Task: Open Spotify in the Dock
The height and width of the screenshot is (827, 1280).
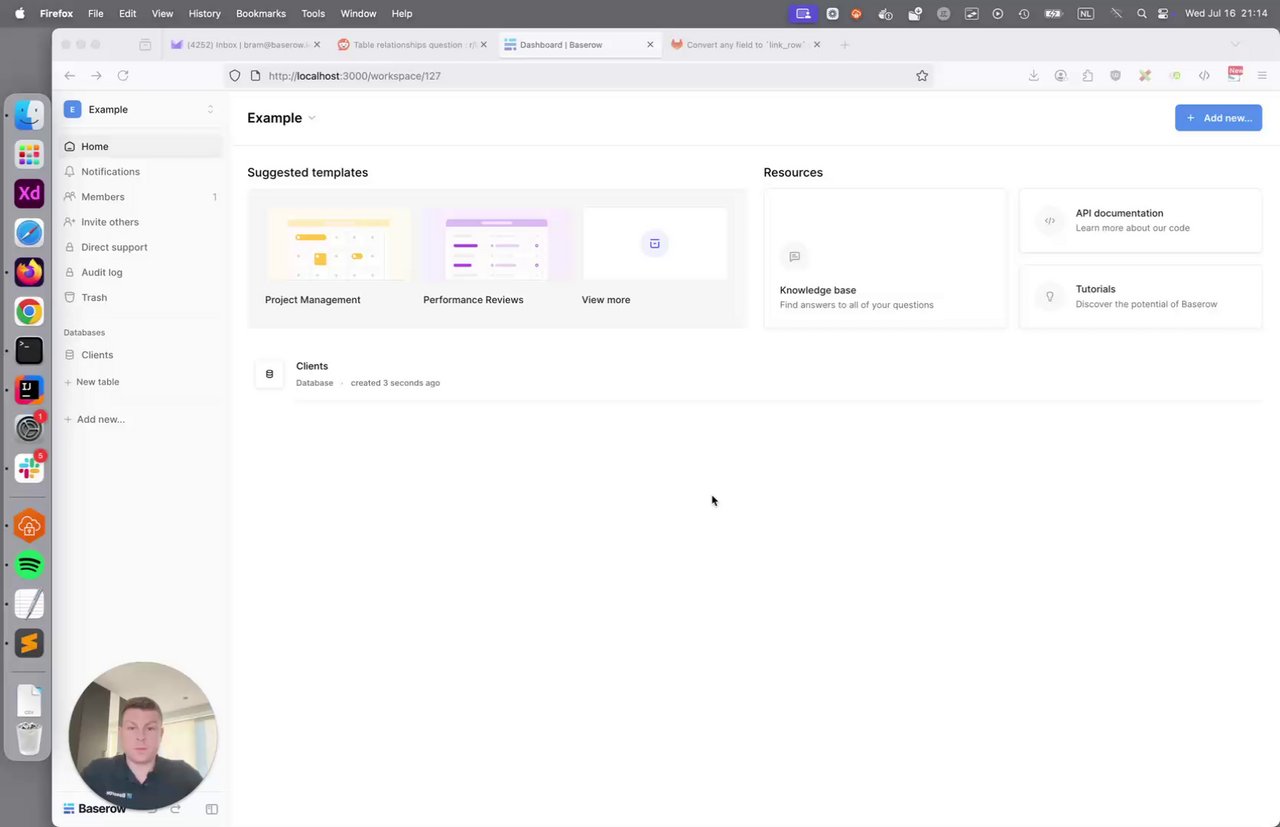Action: [29, 565]
